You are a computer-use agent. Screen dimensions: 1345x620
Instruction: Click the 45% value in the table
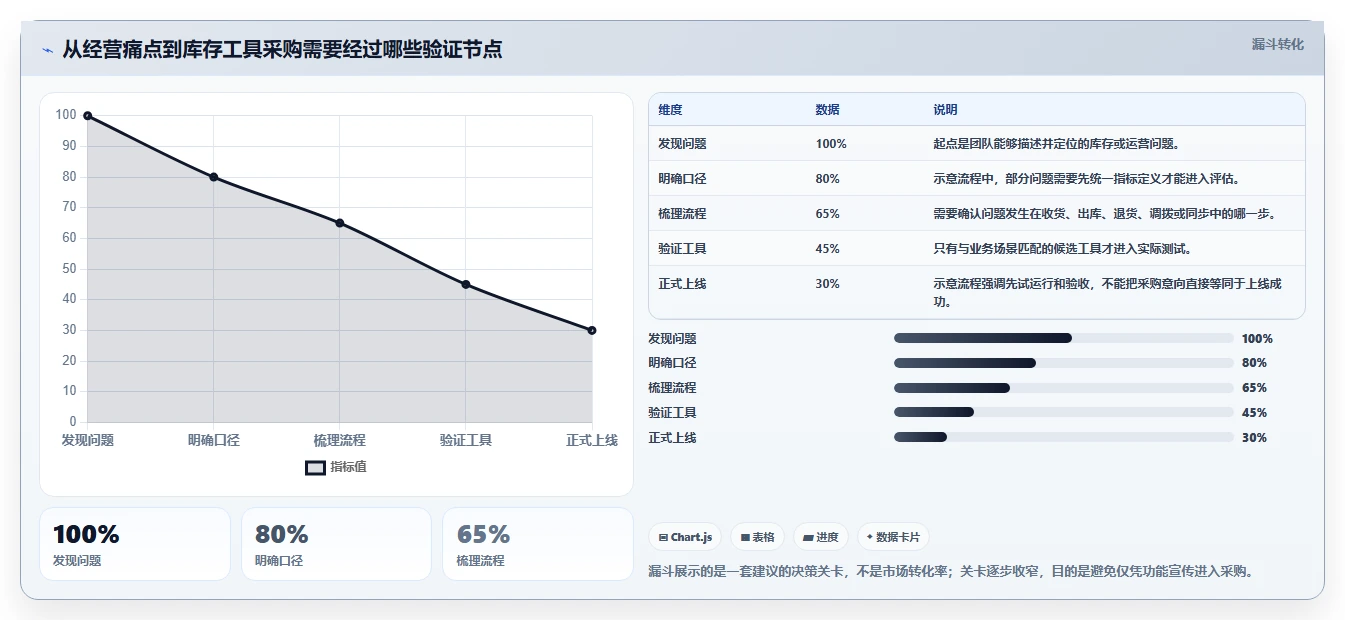point(827,249)
